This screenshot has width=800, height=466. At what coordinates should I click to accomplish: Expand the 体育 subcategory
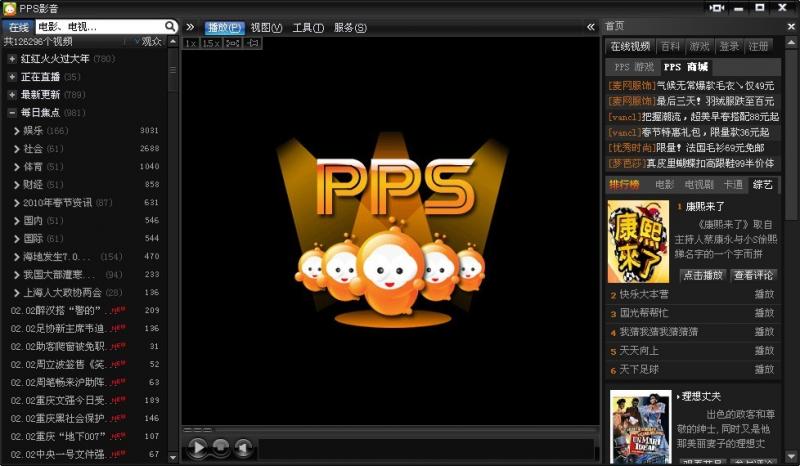click(x=17, y=166)
